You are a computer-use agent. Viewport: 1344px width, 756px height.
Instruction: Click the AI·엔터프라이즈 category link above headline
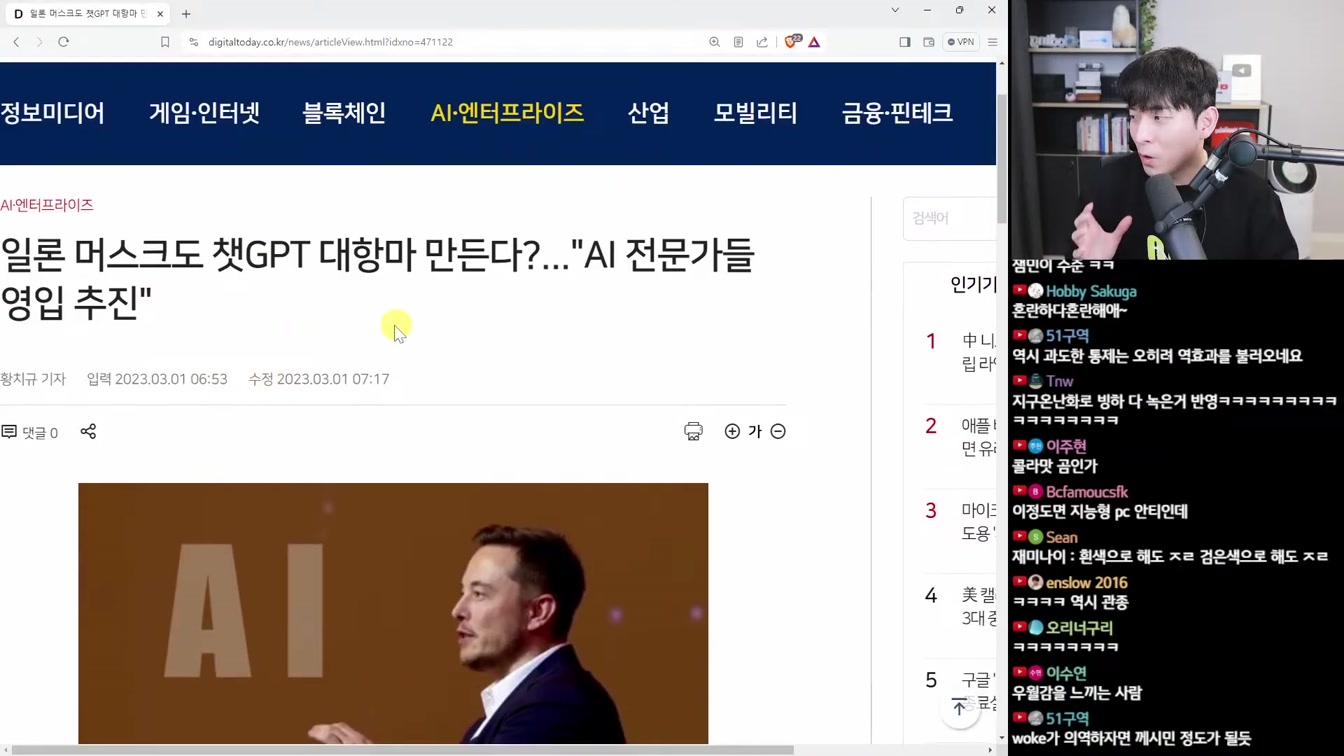click(46, 205)
